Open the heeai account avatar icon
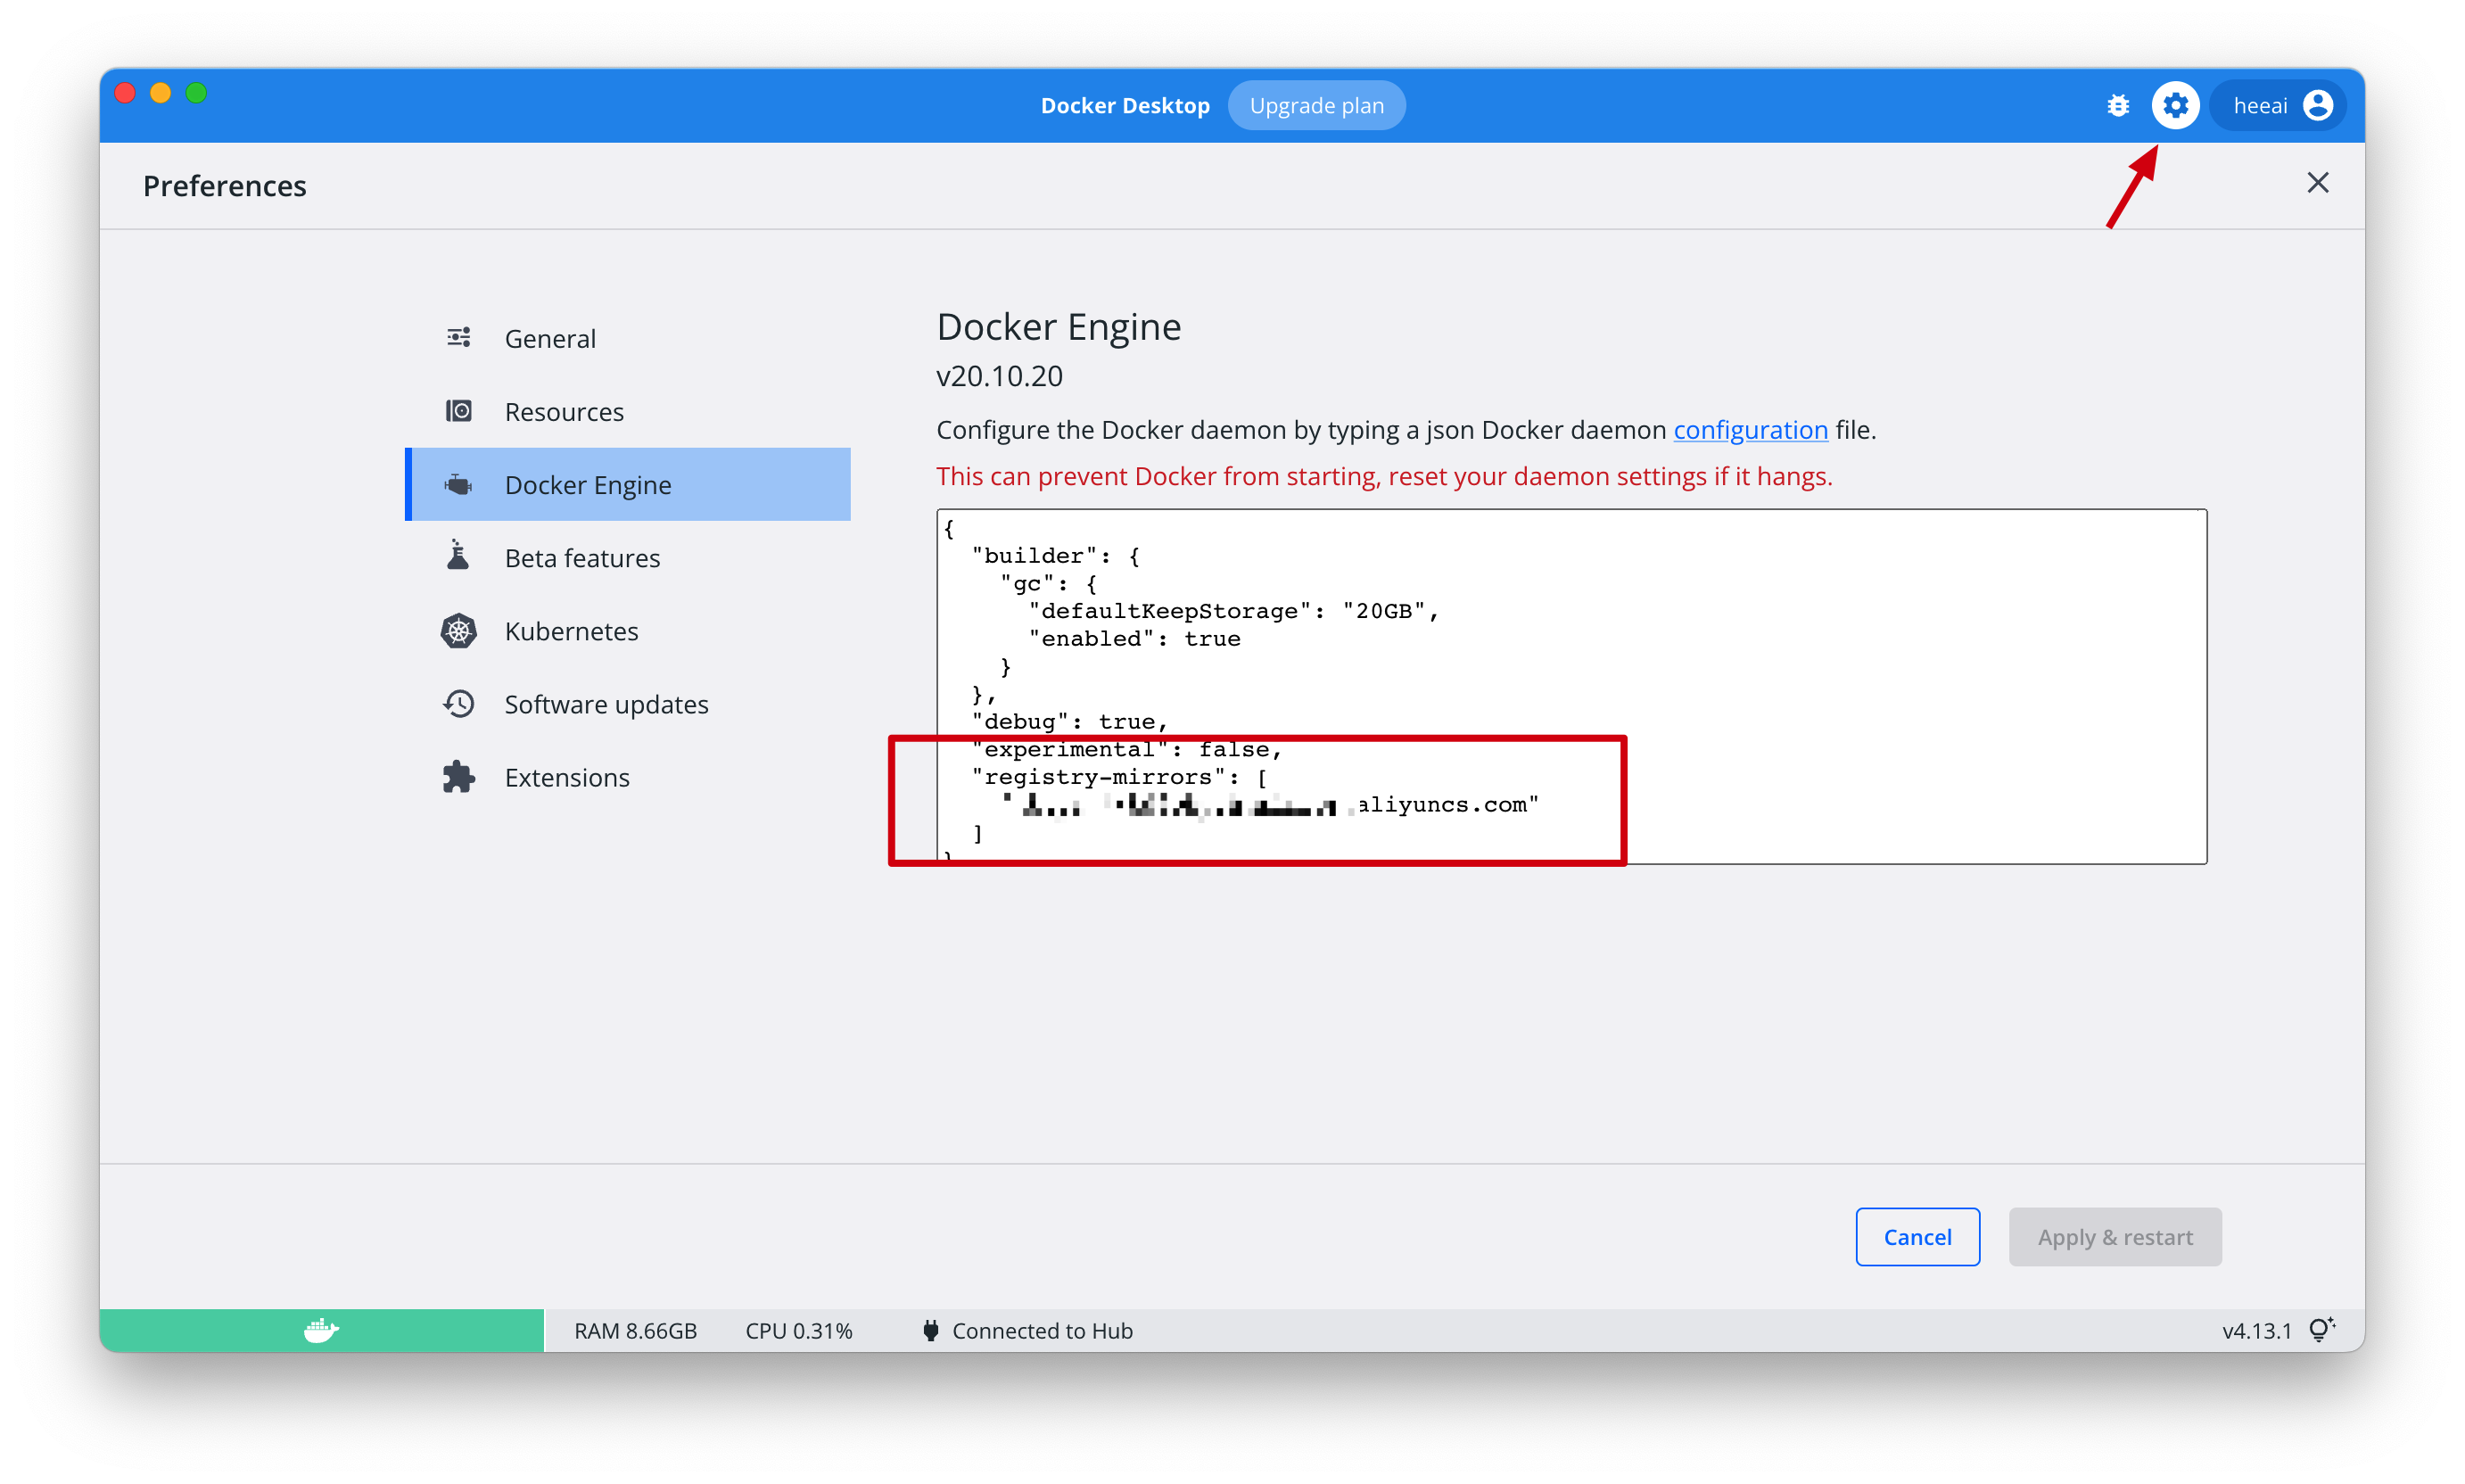Image resolution: width=2465 pixels, height=1484 pixels. 2317,105
